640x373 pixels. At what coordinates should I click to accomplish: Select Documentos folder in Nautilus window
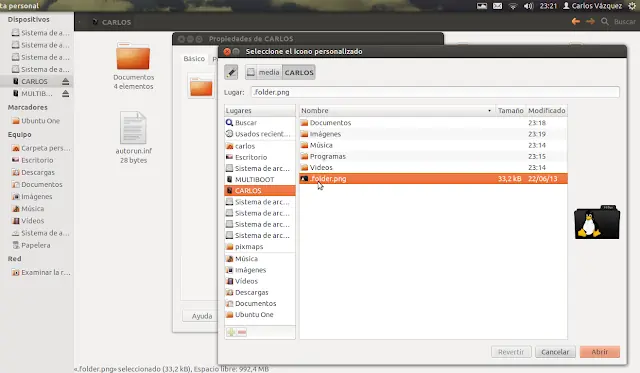point(133,65)
